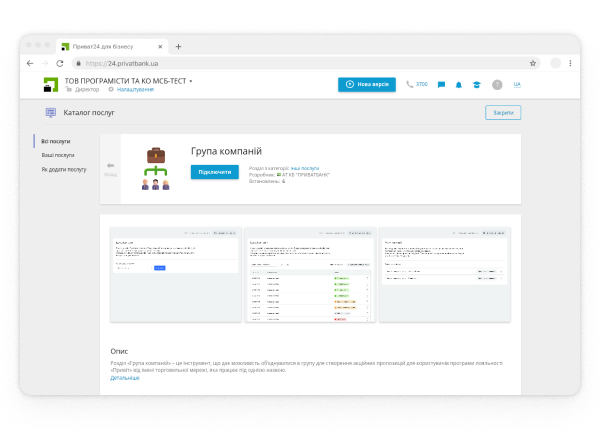Open 'Як додати послугу' sidebar item
The height and width of the screenshot is (430, 600).
coord(63,169)
